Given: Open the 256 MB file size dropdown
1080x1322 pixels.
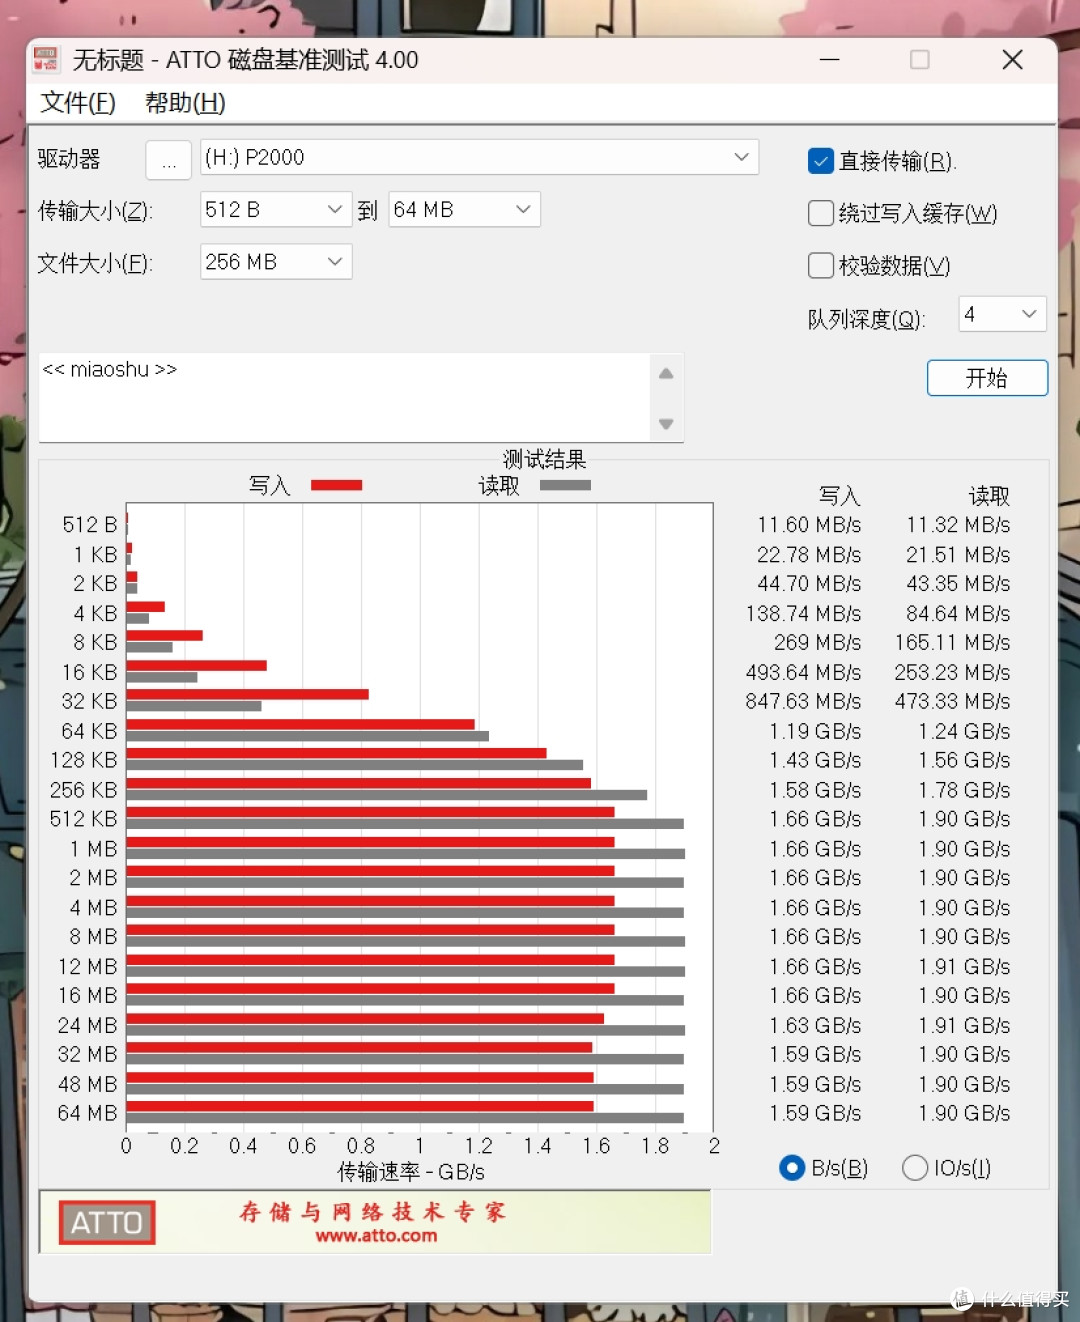Looking at the screenshot, I should (x=276, y=262).
